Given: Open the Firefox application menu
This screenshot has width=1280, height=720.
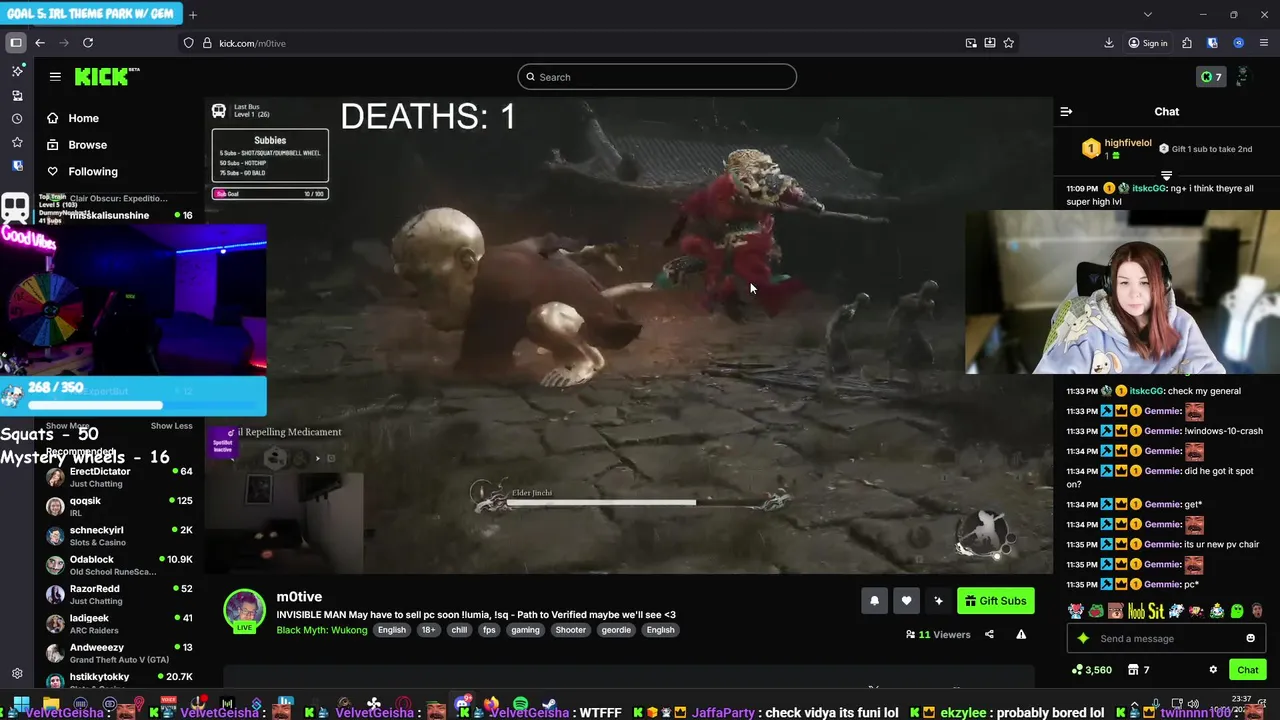Looking at the screenshot, I should click(x=1264, y=43).
